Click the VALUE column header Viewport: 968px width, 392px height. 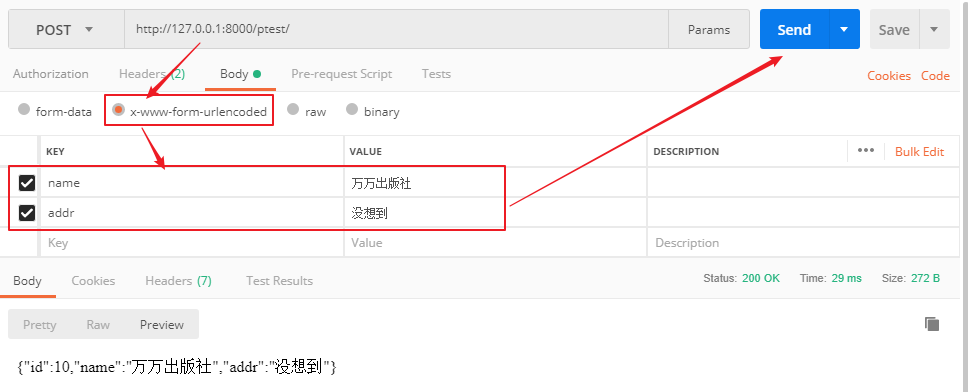pos(365,151)
